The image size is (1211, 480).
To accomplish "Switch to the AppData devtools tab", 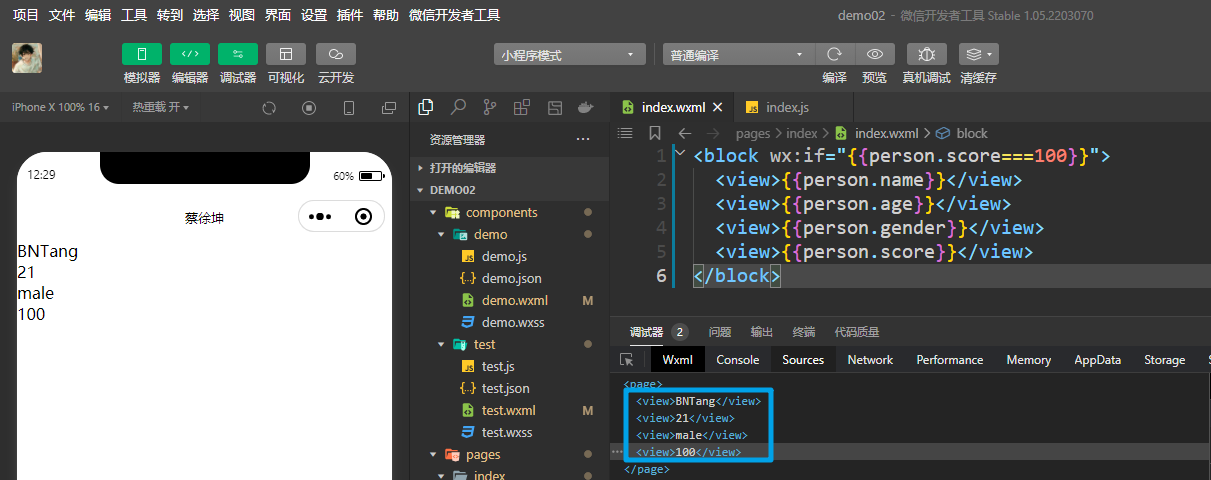I will (x=1097, y=360).
